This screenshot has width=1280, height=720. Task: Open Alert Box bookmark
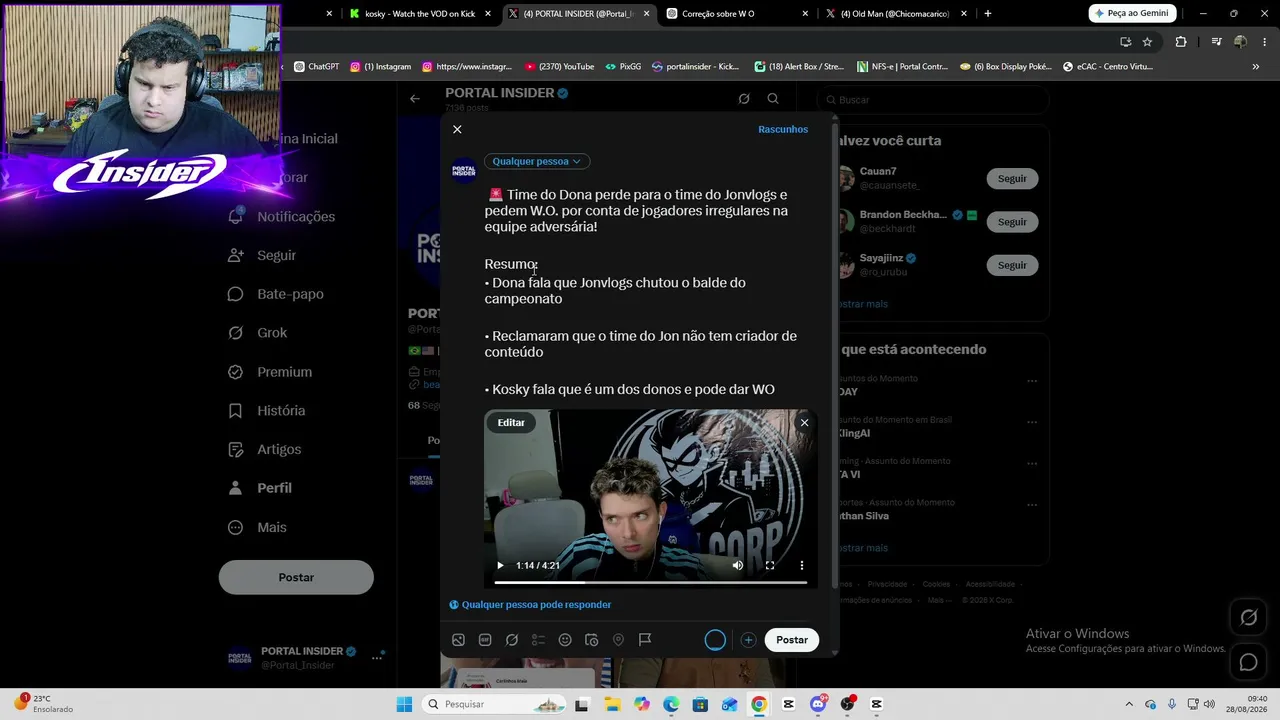click(799, 67)
